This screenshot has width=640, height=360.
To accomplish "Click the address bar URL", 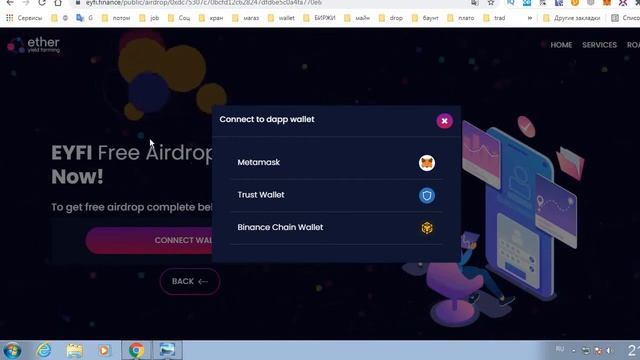I will (204, 3).
